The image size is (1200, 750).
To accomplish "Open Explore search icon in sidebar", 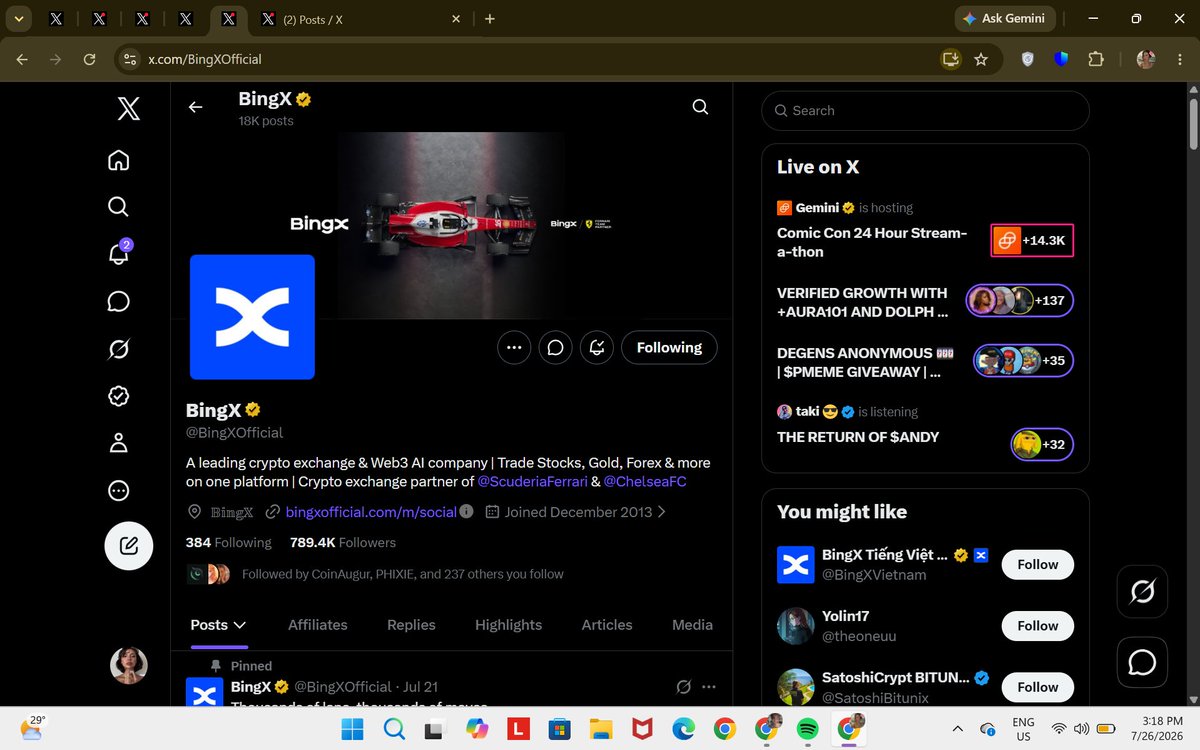I will tap(118, 207).
